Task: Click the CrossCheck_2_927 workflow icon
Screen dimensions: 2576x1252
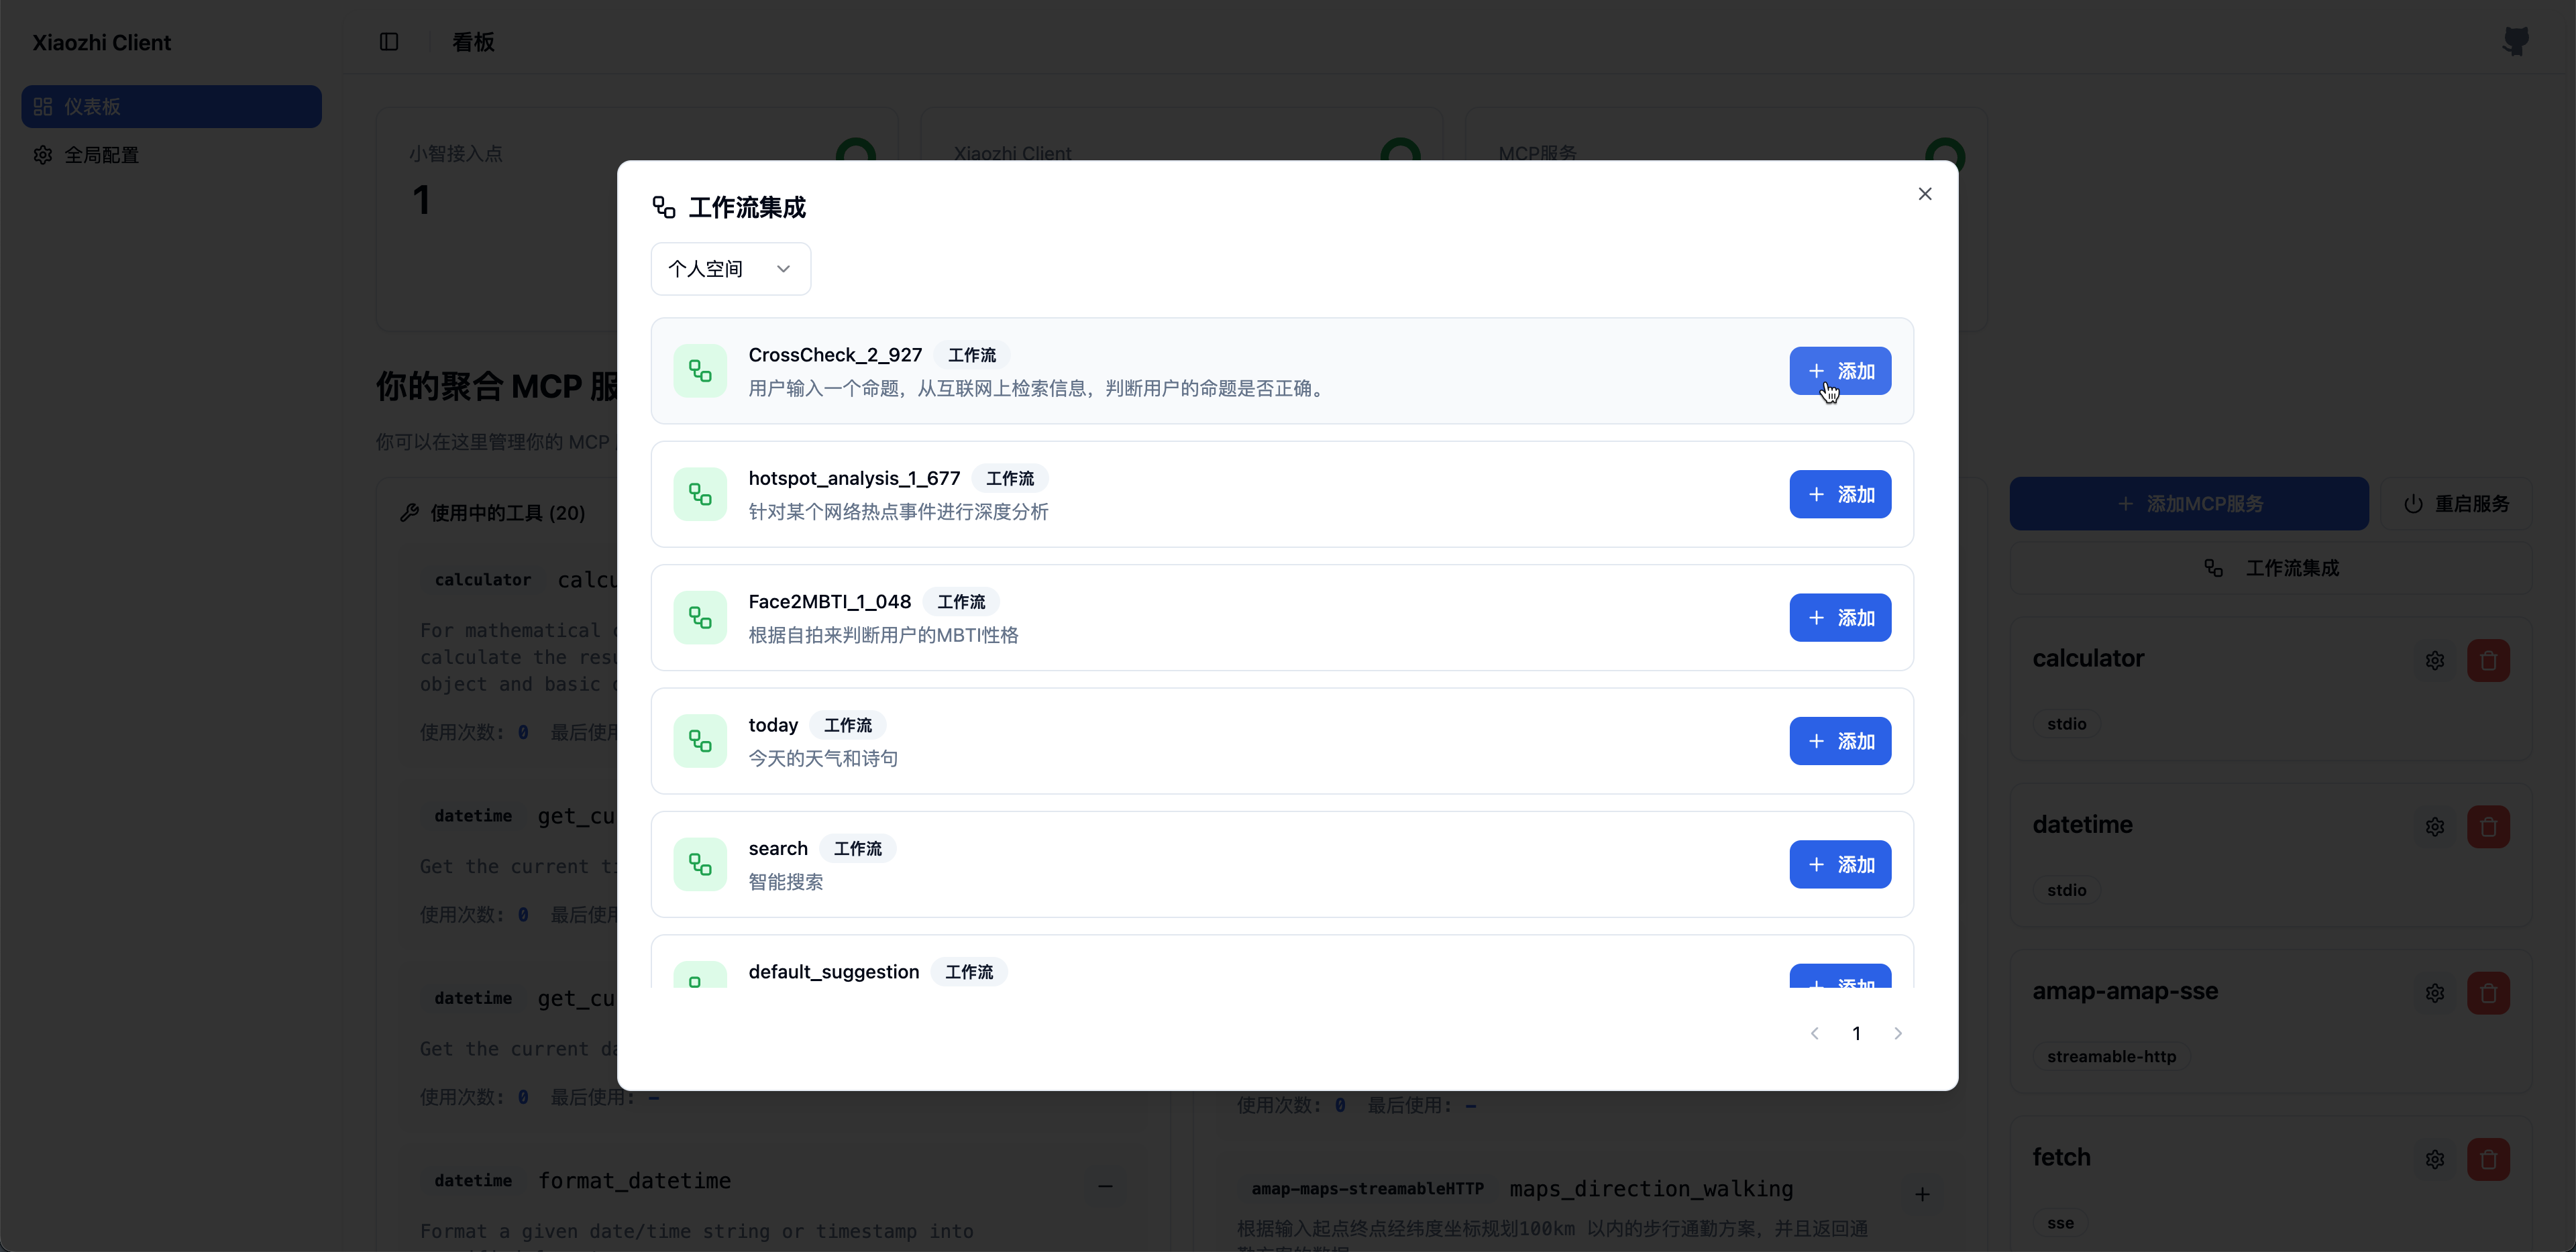Action: [x=700, y=371]
